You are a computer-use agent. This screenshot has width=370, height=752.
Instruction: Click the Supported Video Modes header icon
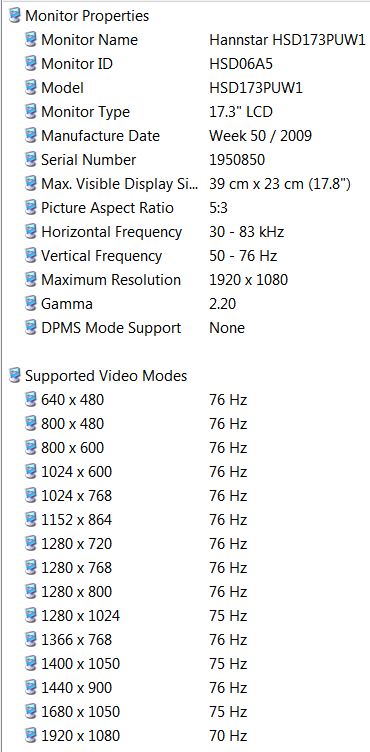pos(15,376)
